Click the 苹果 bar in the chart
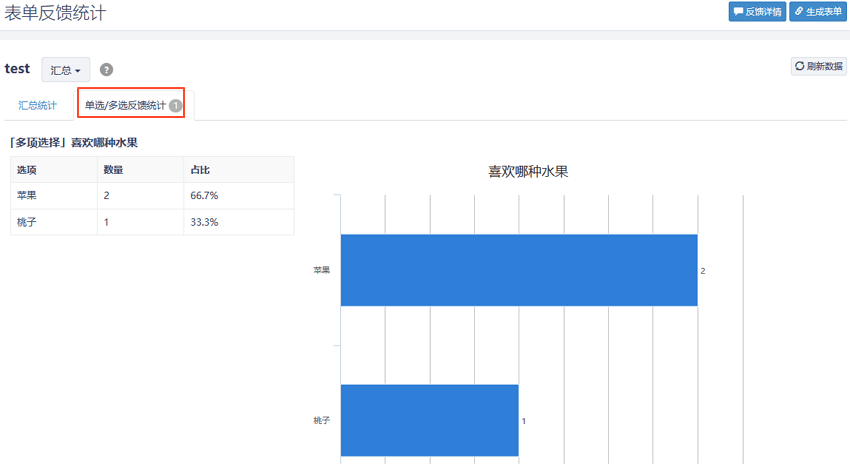This screenshot has width=850, height=464. point(519,270)
